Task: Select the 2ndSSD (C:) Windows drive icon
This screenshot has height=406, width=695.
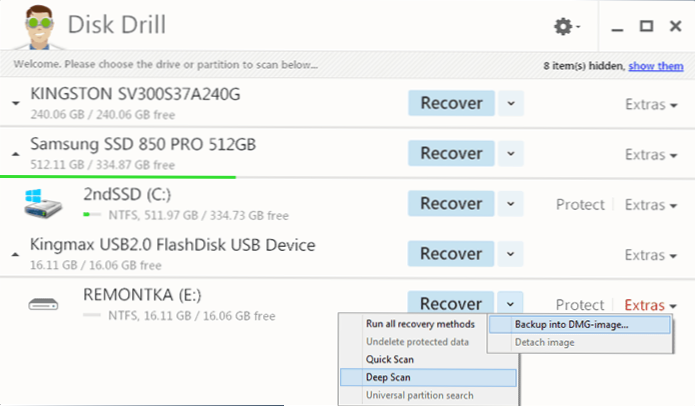Action: click(43, 203)
